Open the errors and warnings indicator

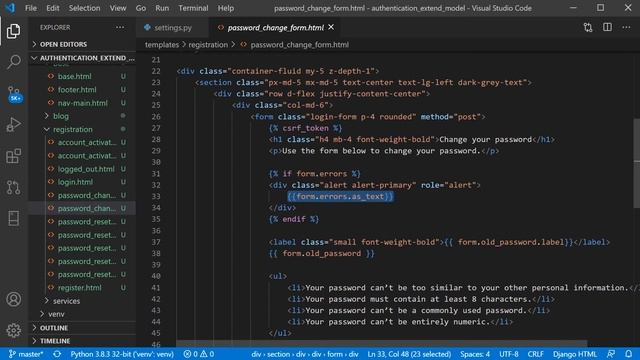pyautogui.click(x=199, y=354)
